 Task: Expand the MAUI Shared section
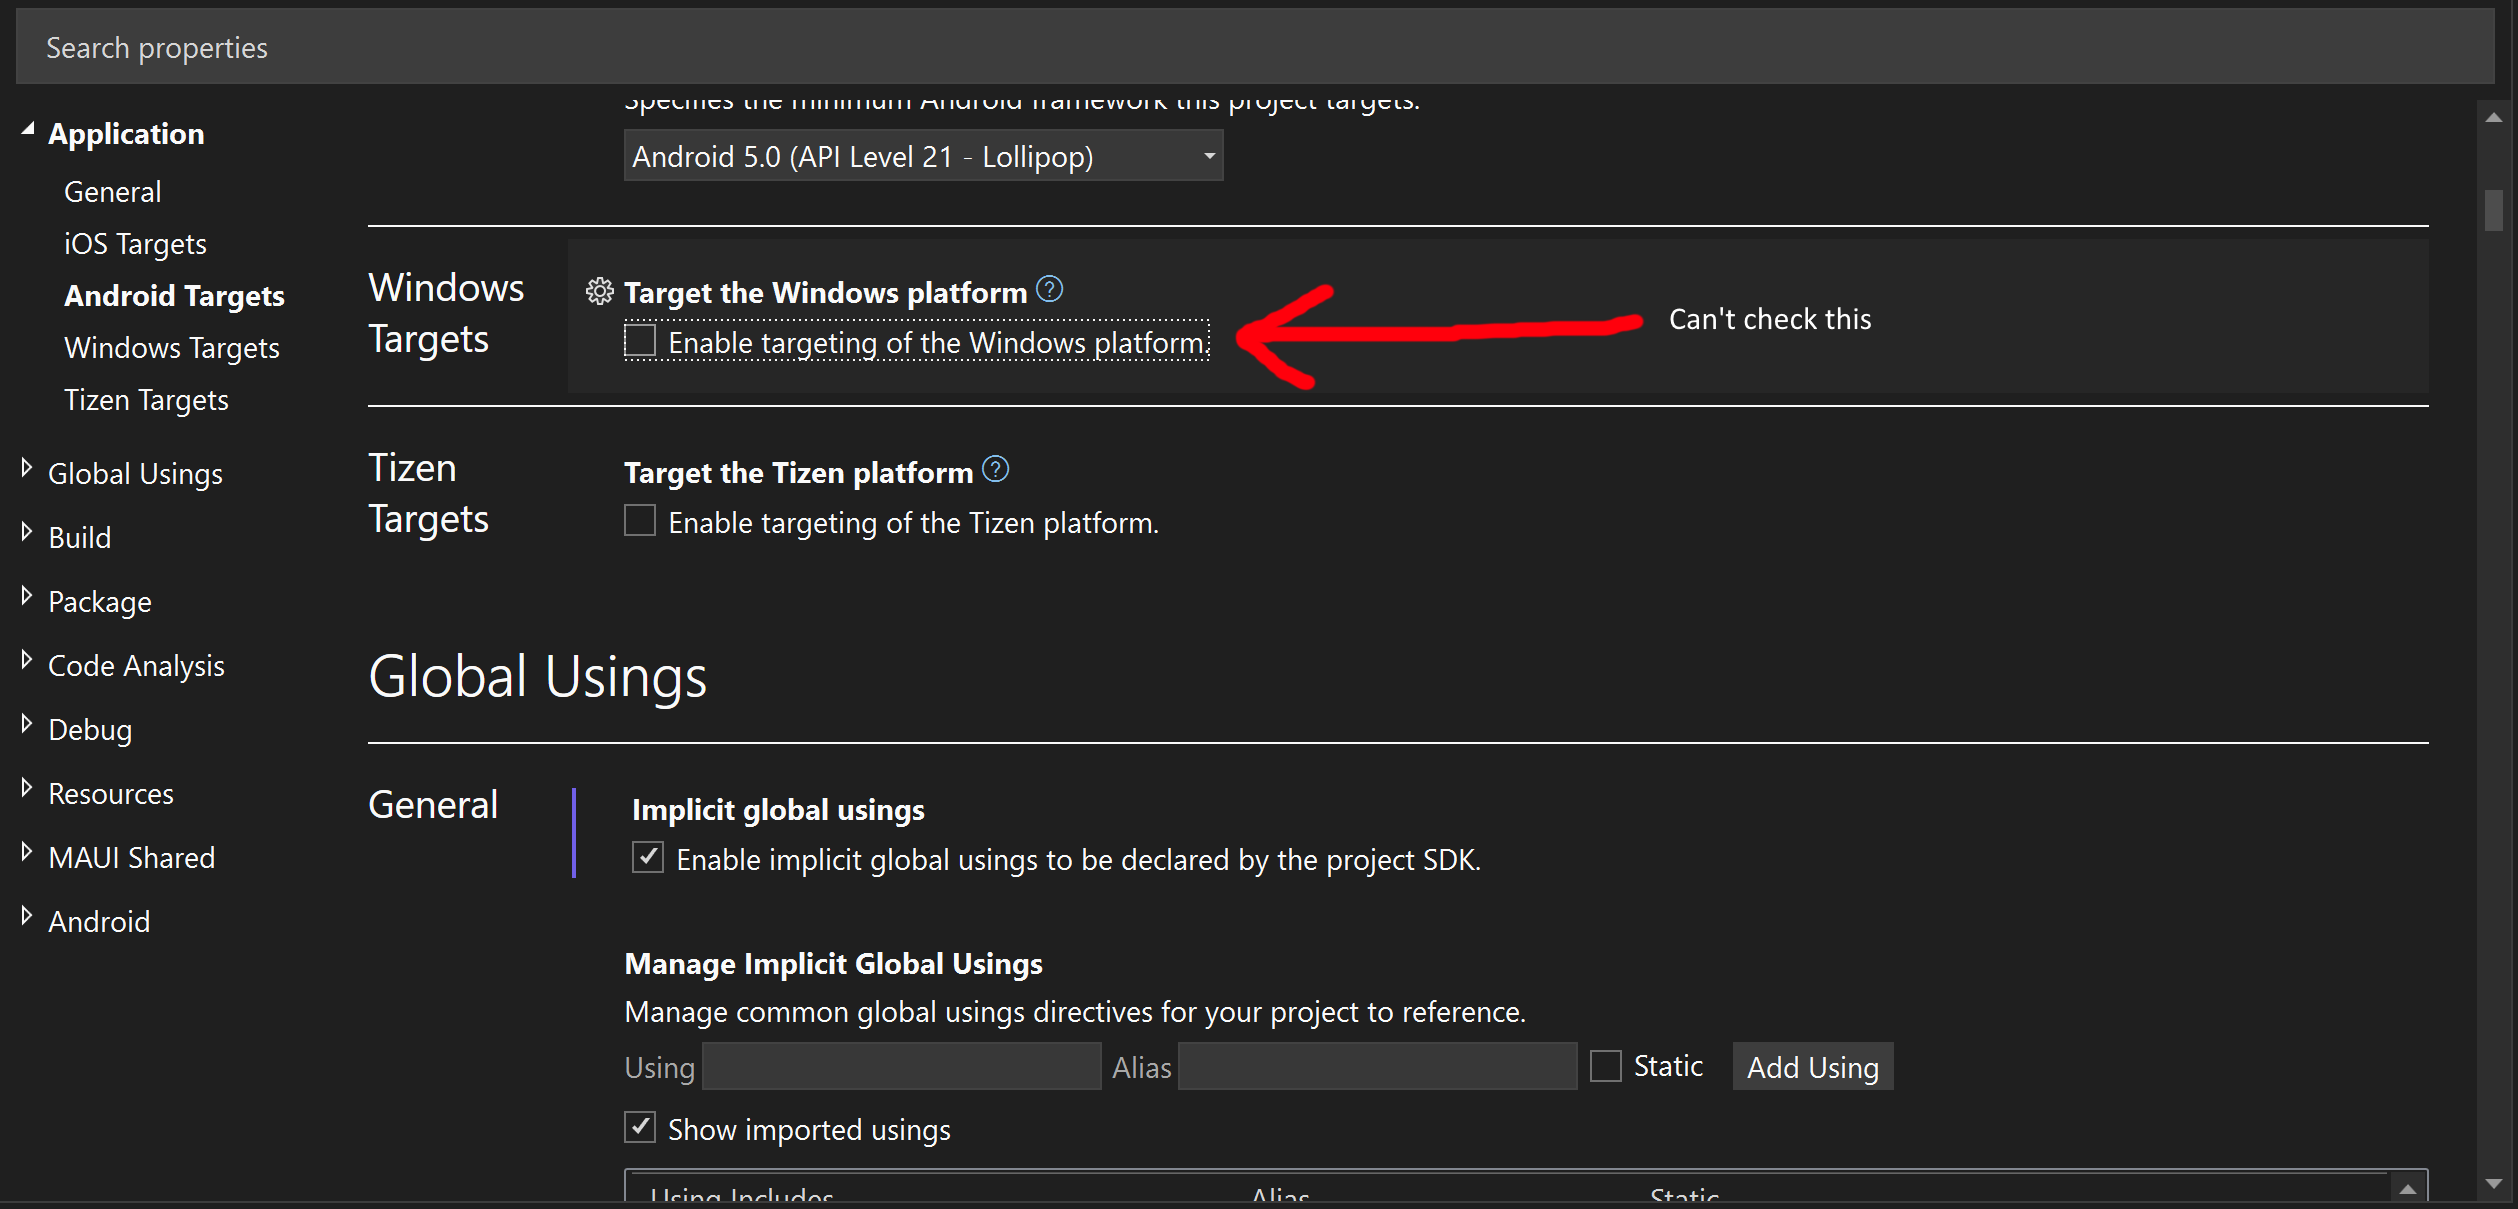(x=27, y=851)
